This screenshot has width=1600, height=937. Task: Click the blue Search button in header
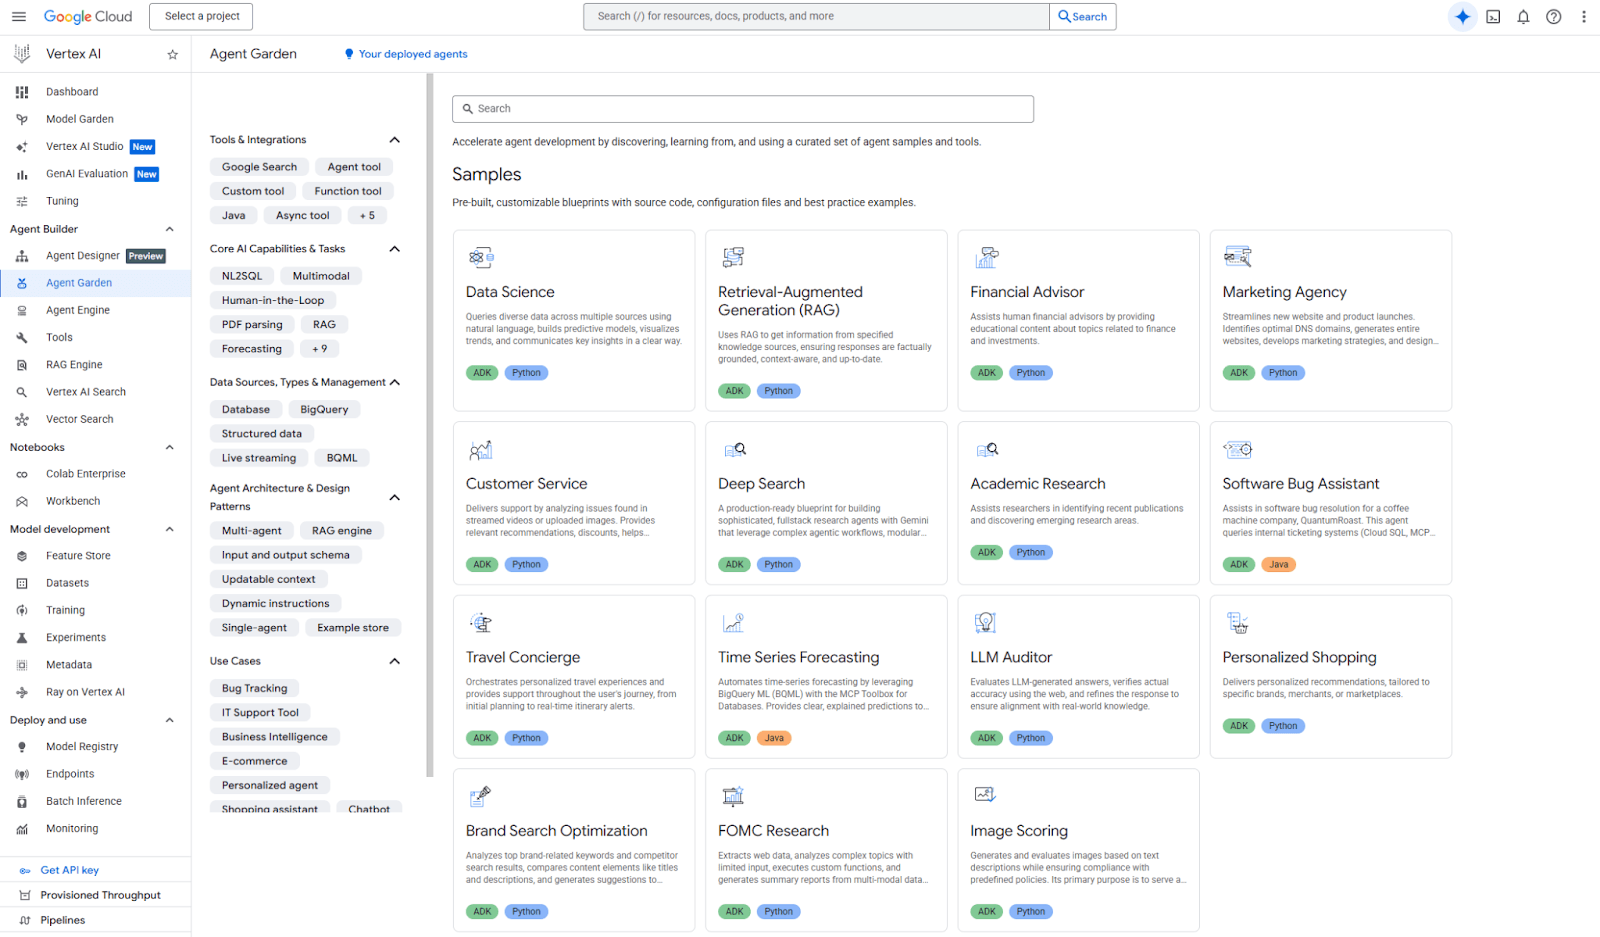(x=1082, y=16)
